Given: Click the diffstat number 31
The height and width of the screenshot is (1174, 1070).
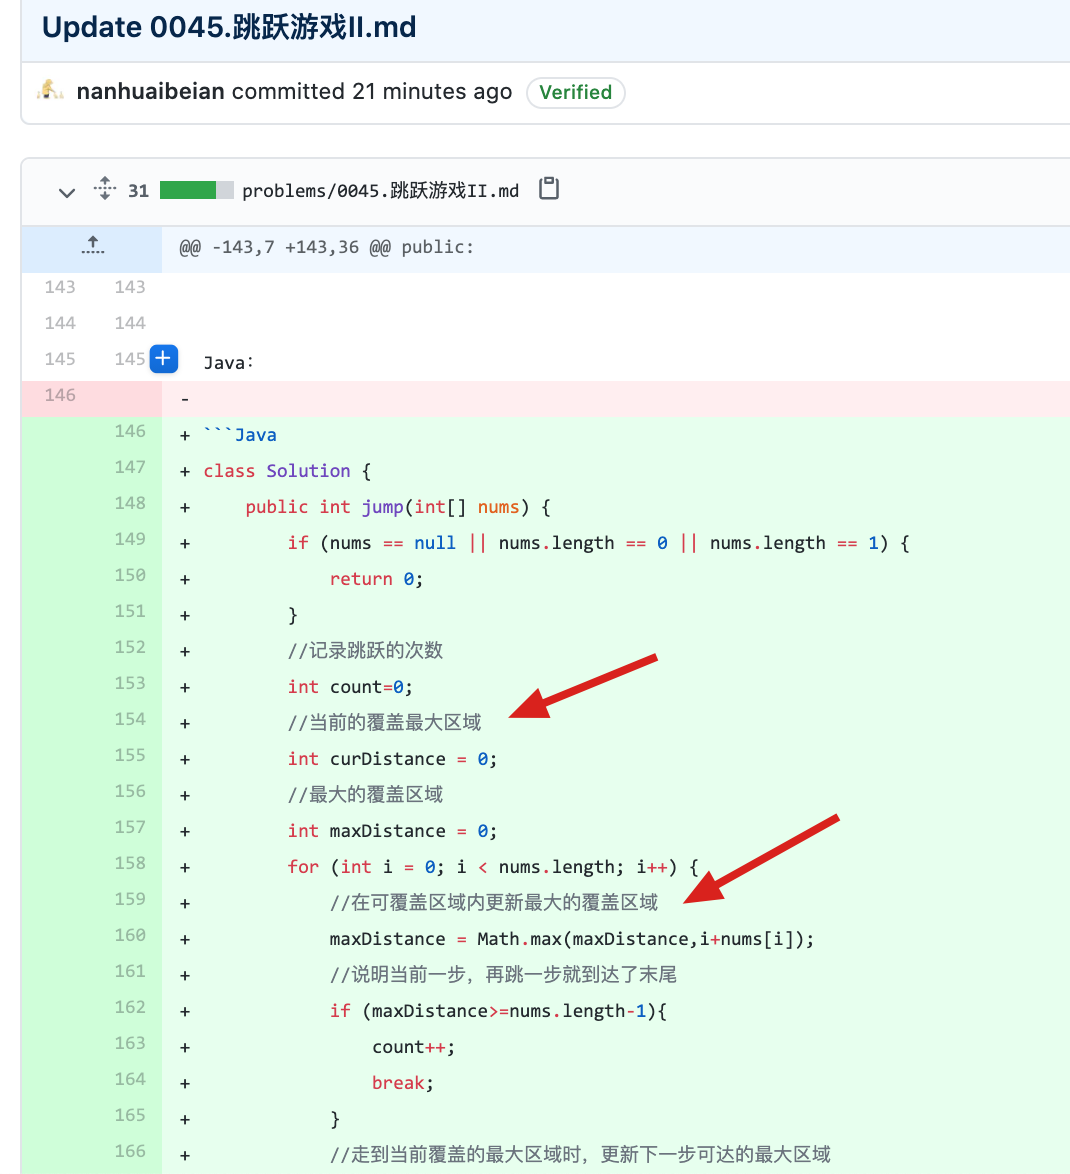Looking at the screenshot, I should coord(139,191).
